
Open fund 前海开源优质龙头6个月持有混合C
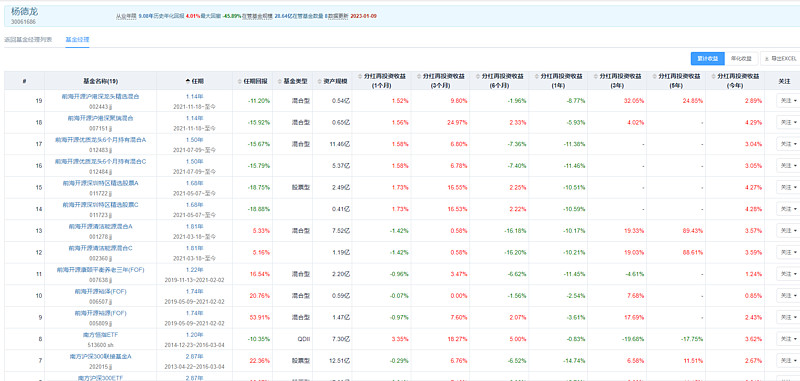tap(101, 161)
